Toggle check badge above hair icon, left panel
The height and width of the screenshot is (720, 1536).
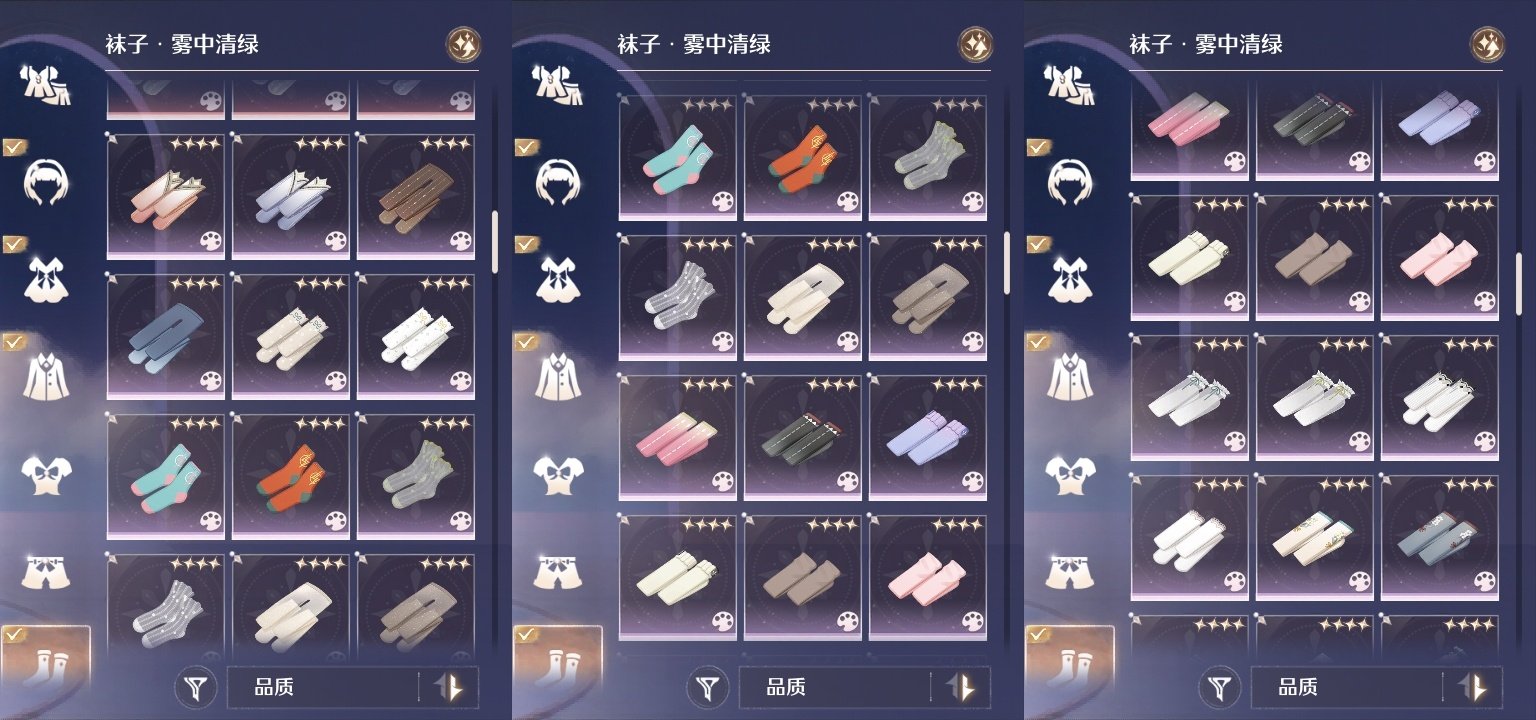[14, 147]
